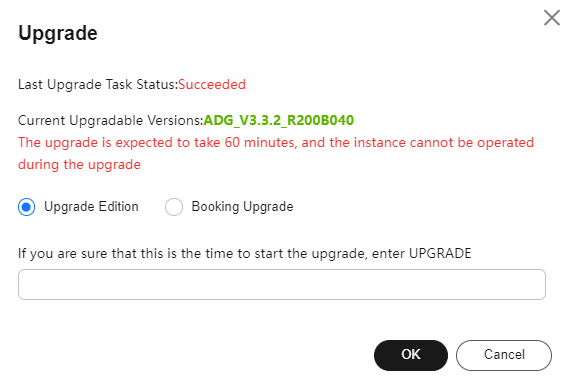The height and width of the screenshot is (384, 567).
Task: Cancel the upgrade dialog
Action: pyautogui.click(x=504, y=355)
